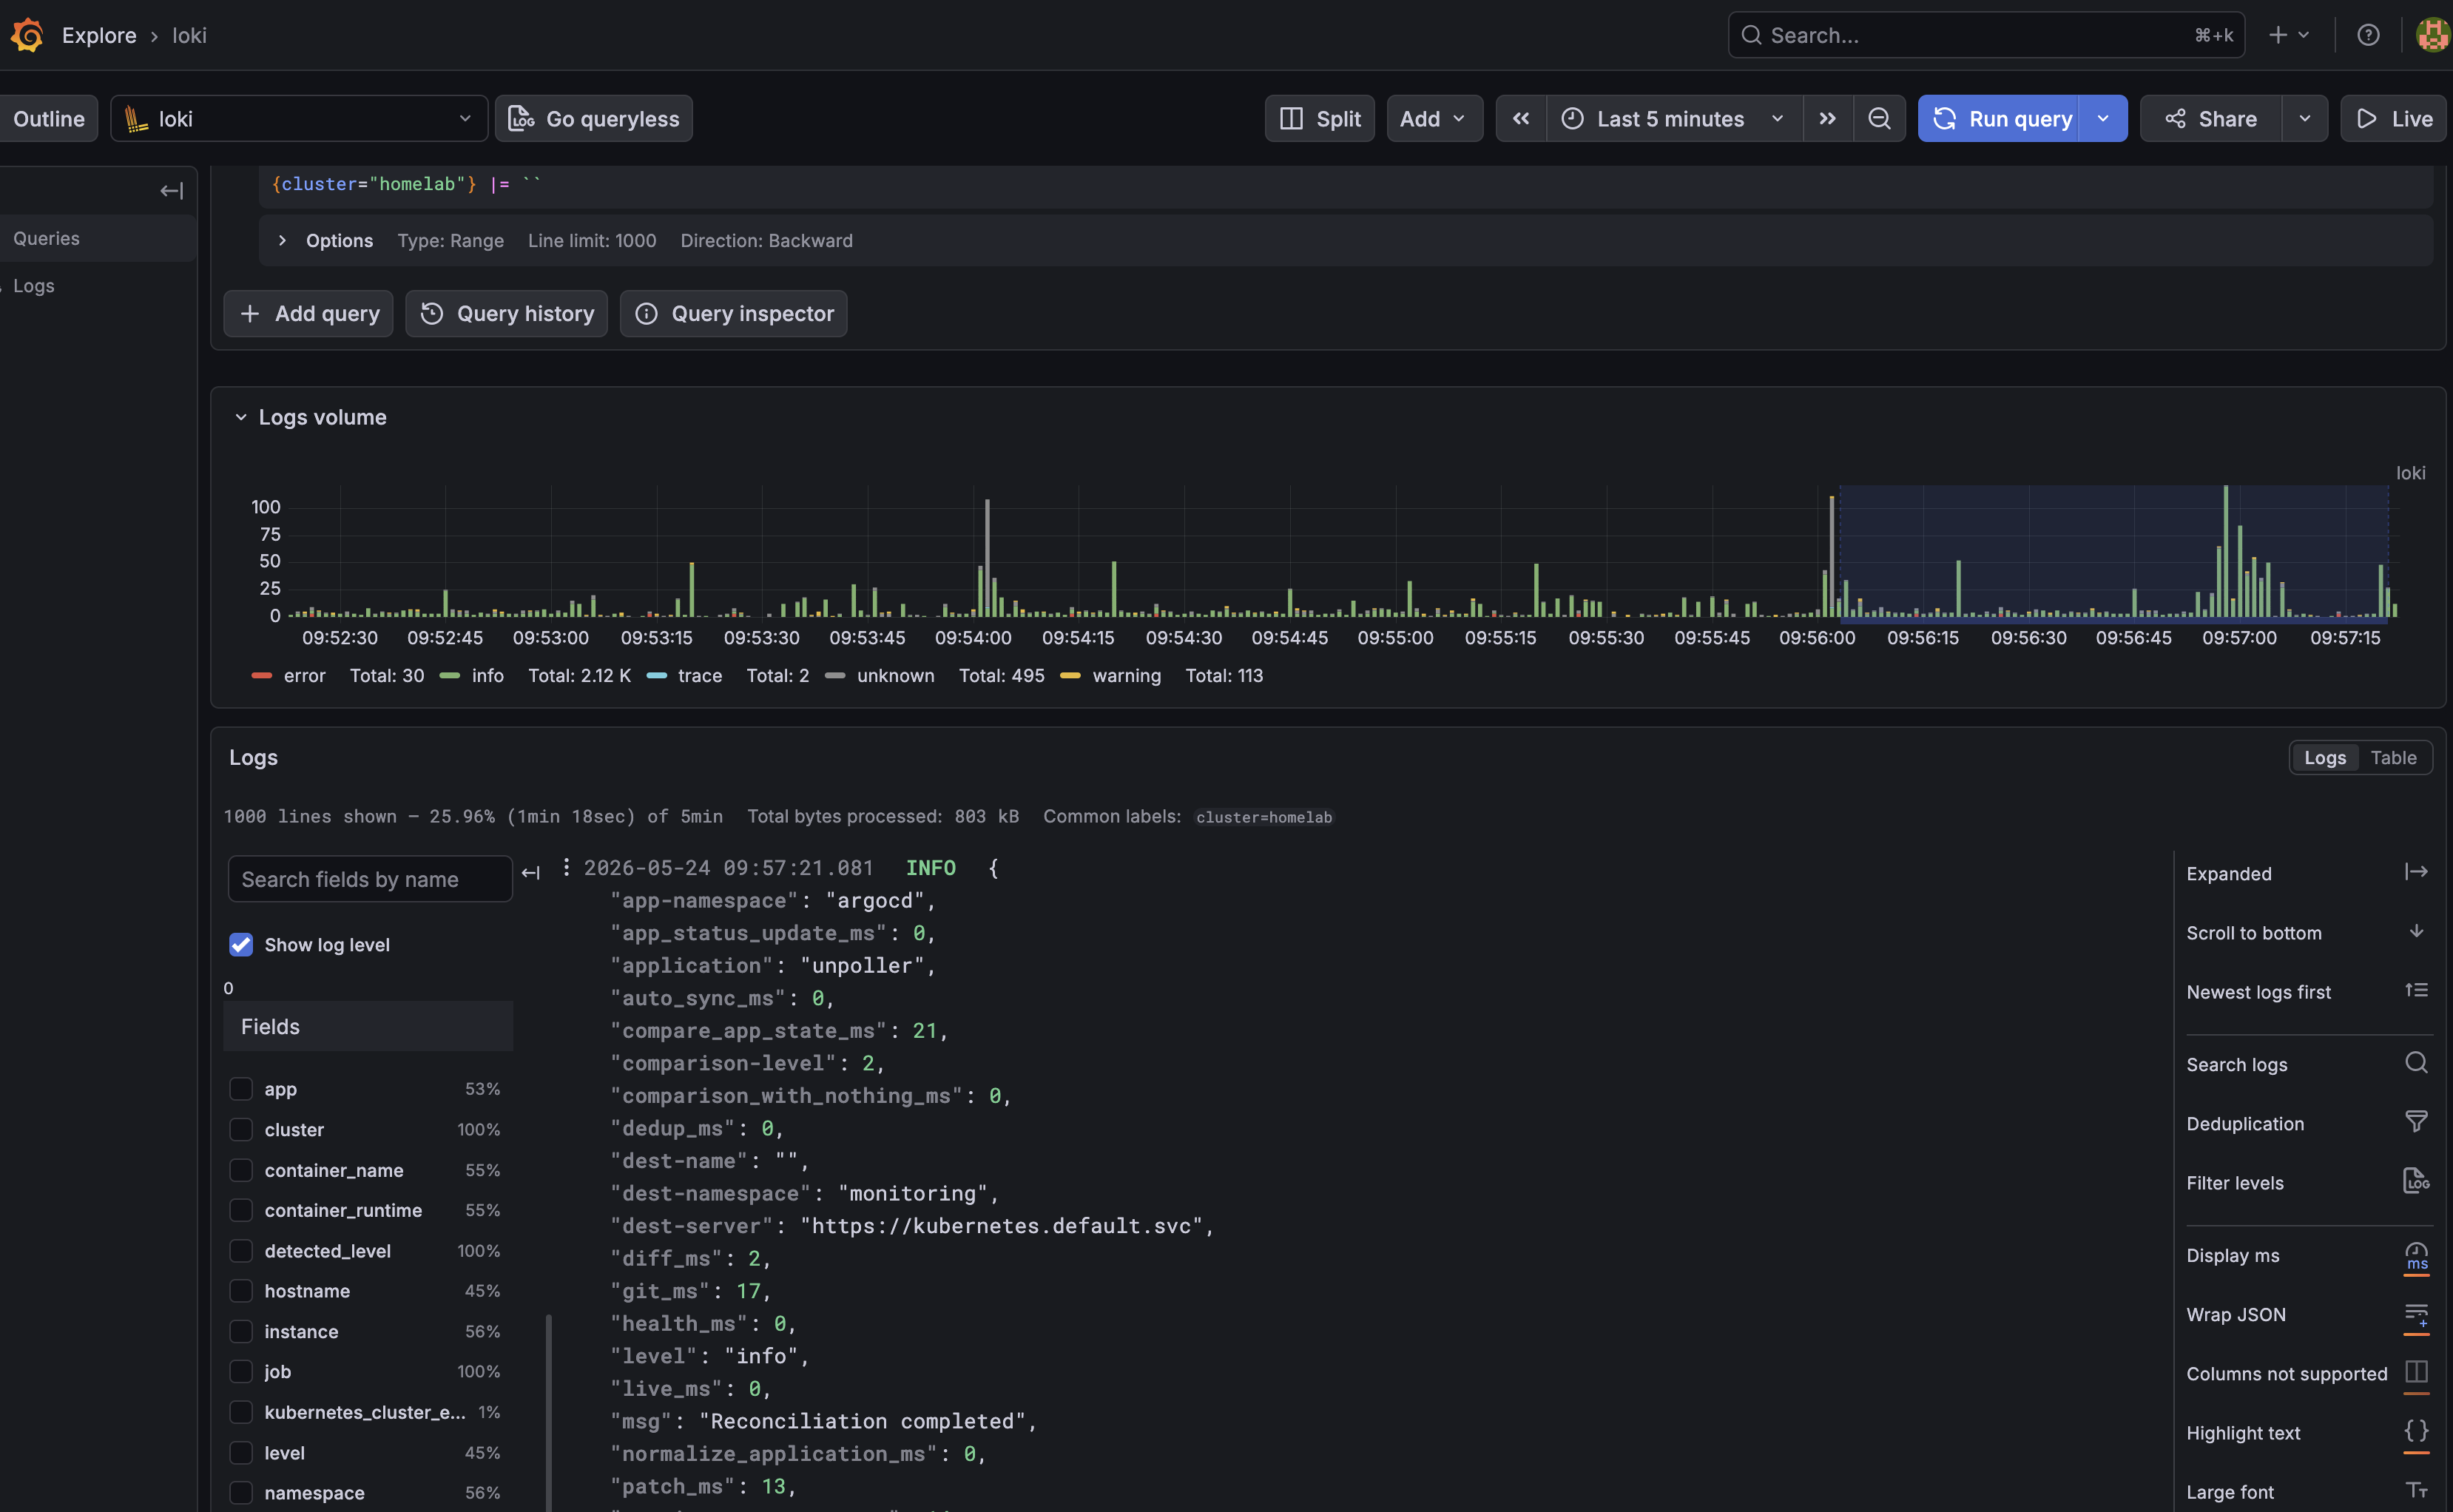Focus the top Search input field
This screenshot has width=2453, height=1512.
[x=1986, y=35]
